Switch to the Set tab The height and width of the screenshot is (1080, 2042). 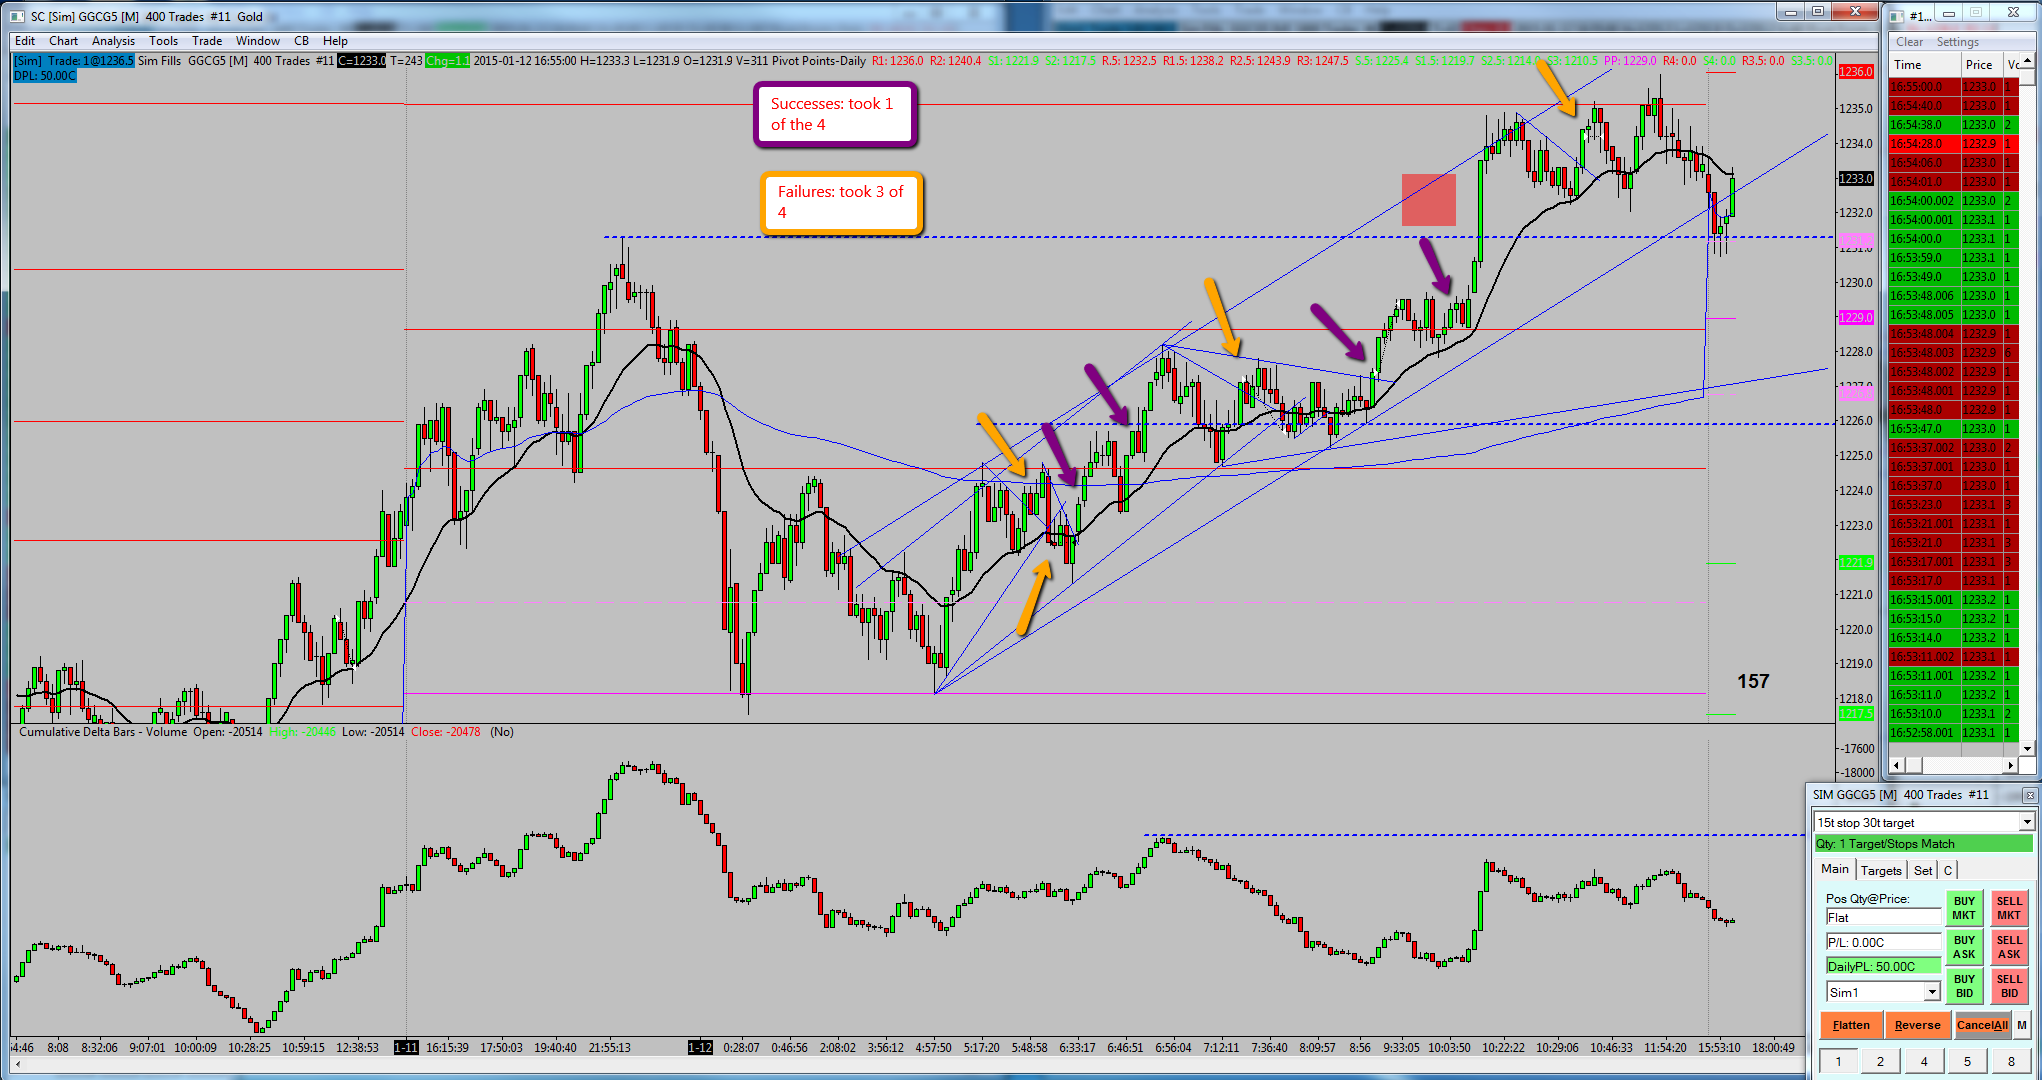[1923, 870]
